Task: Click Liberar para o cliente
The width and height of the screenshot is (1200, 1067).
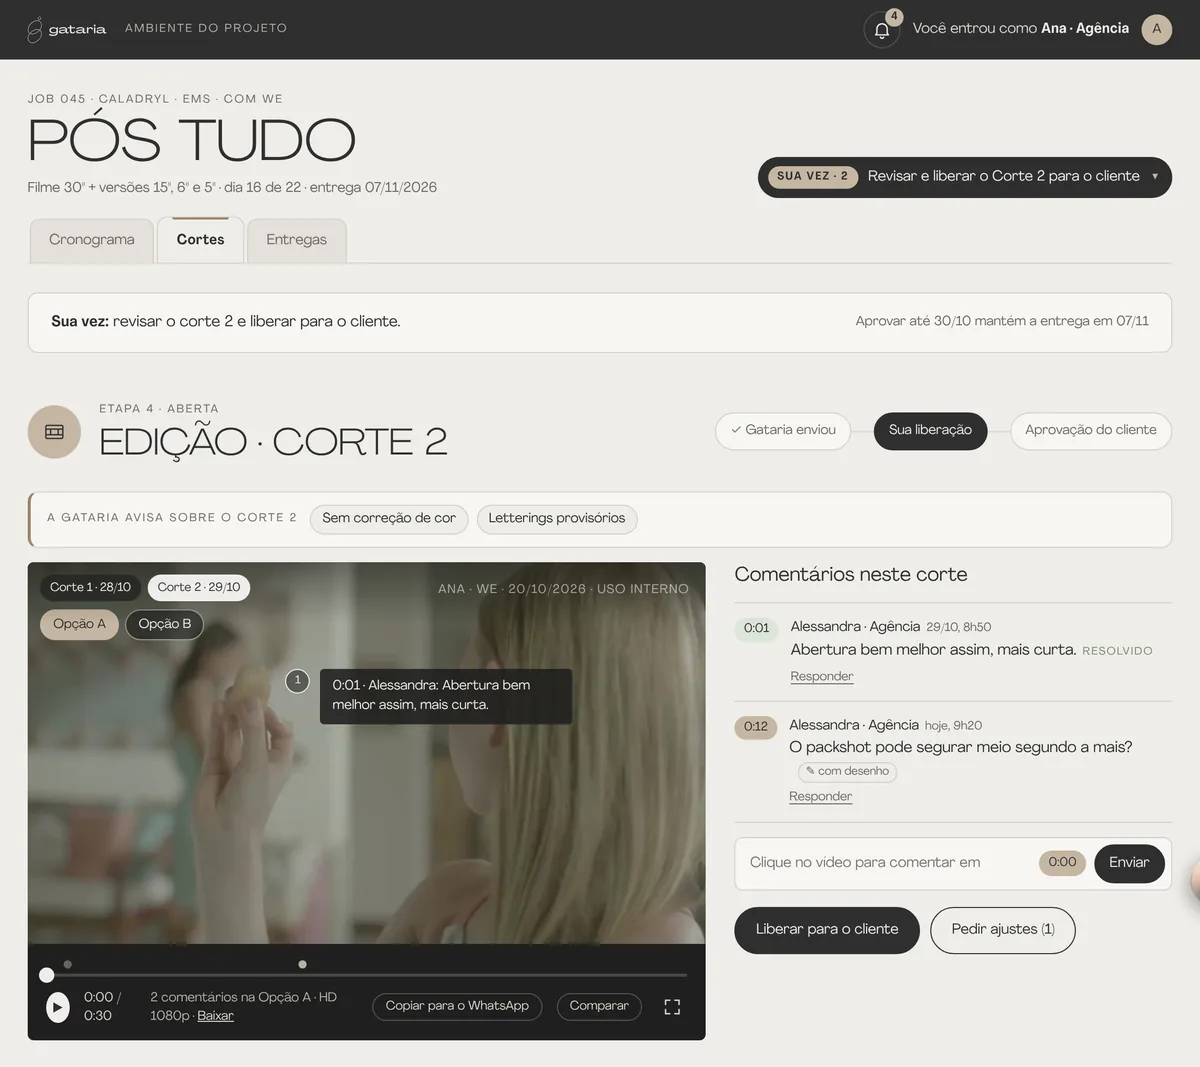Action: [x=827, y=930]
